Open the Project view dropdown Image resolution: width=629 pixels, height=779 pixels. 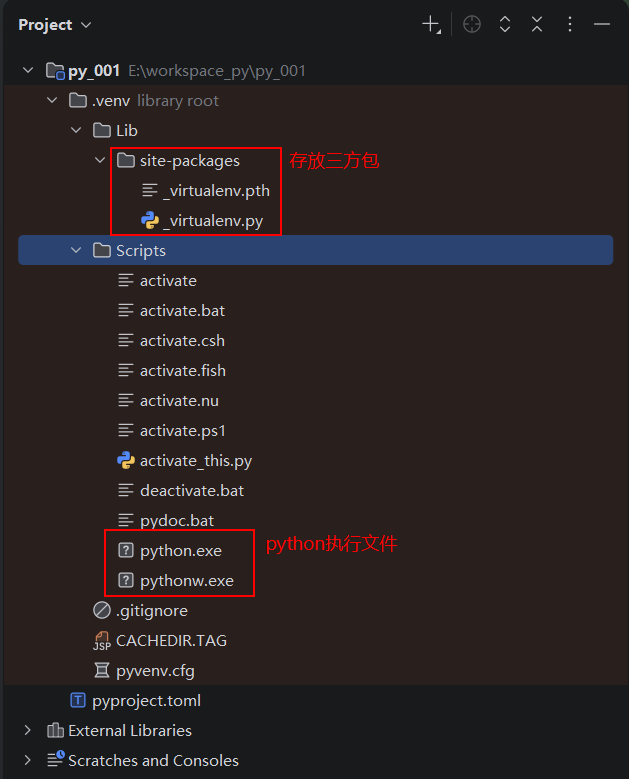(55, 25)
